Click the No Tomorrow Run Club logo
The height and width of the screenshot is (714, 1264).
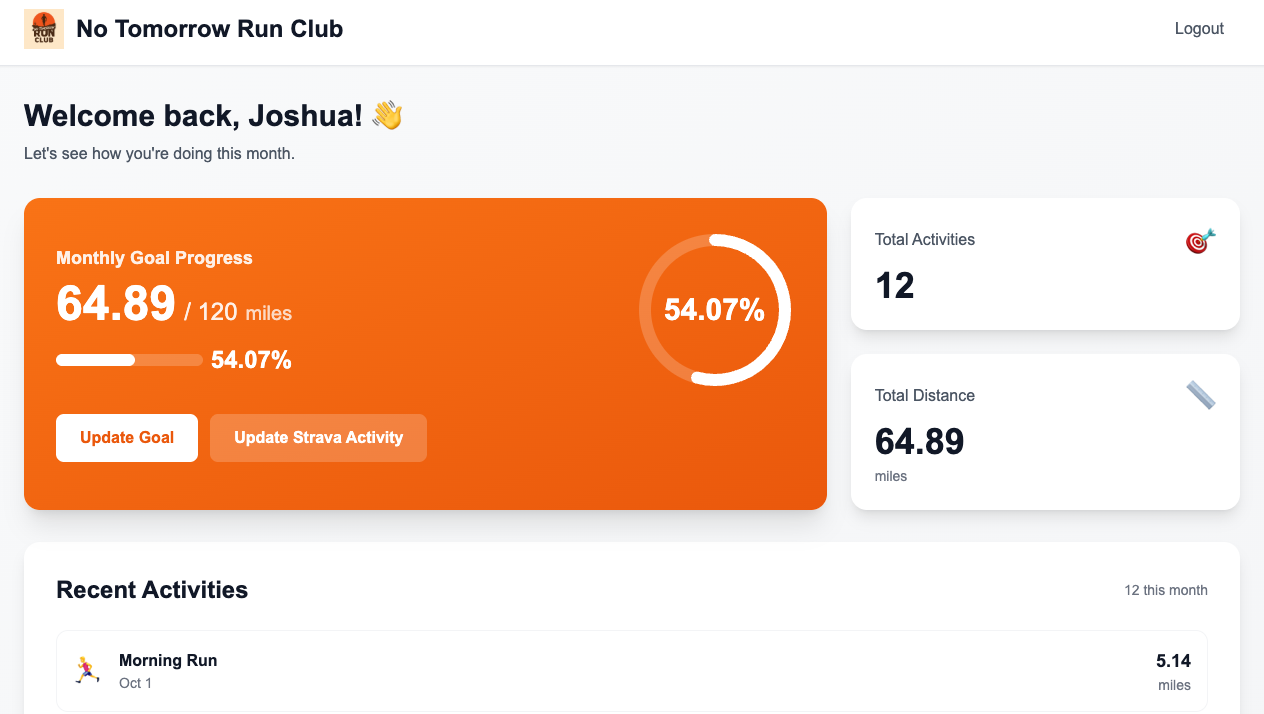point(43,29)
